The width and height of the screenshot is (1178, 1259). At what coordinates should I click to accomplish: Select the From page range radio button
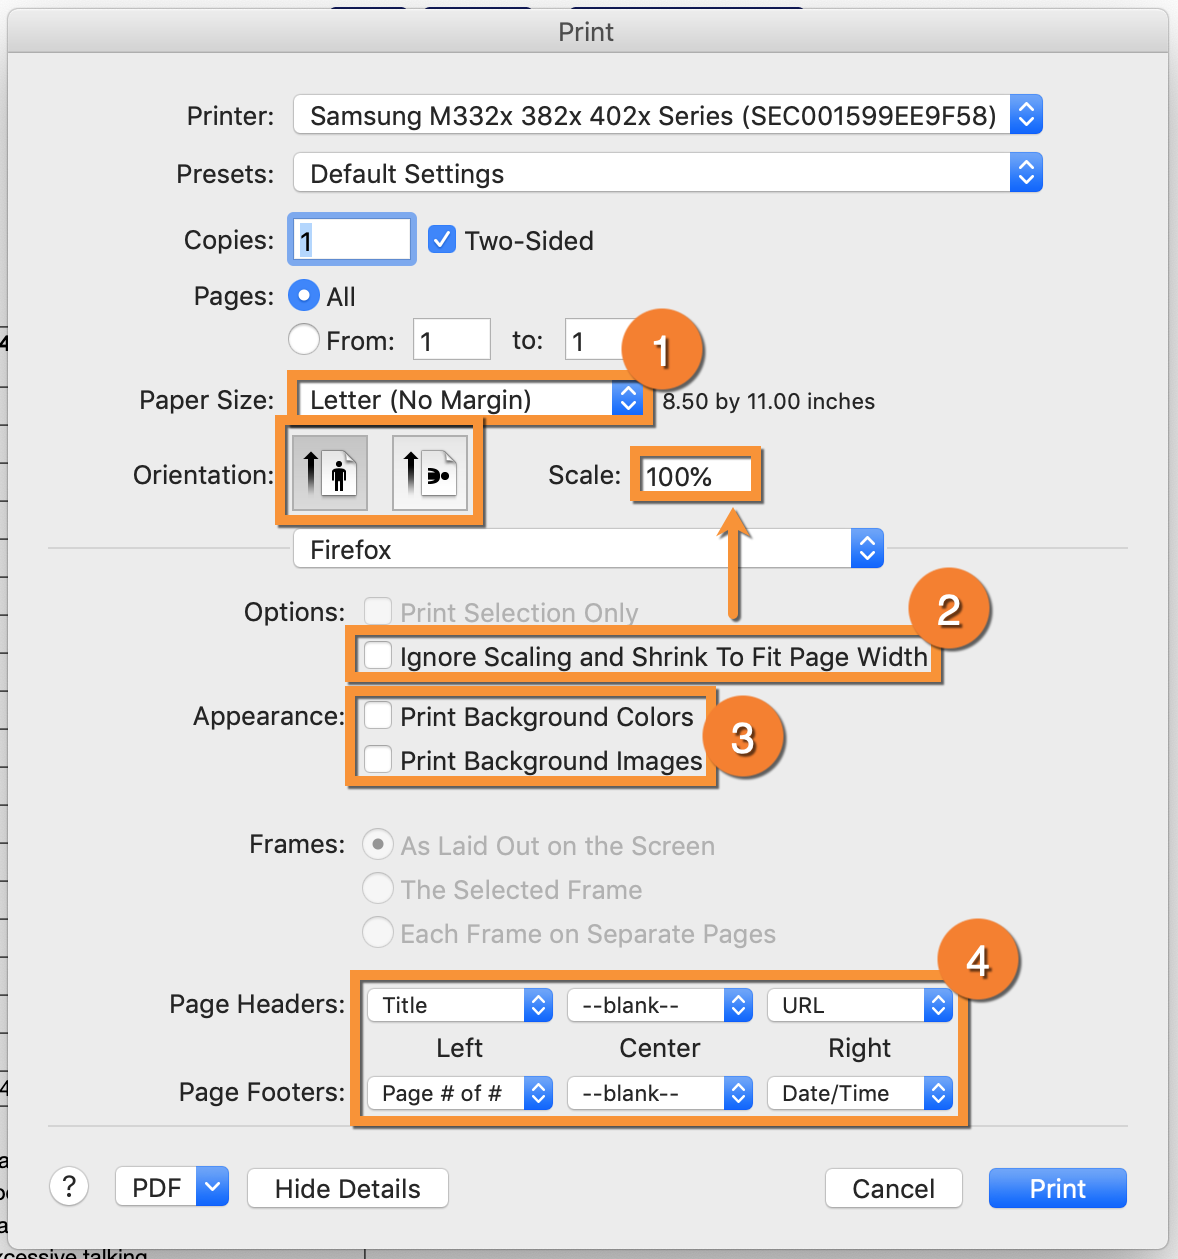(304, 340)
